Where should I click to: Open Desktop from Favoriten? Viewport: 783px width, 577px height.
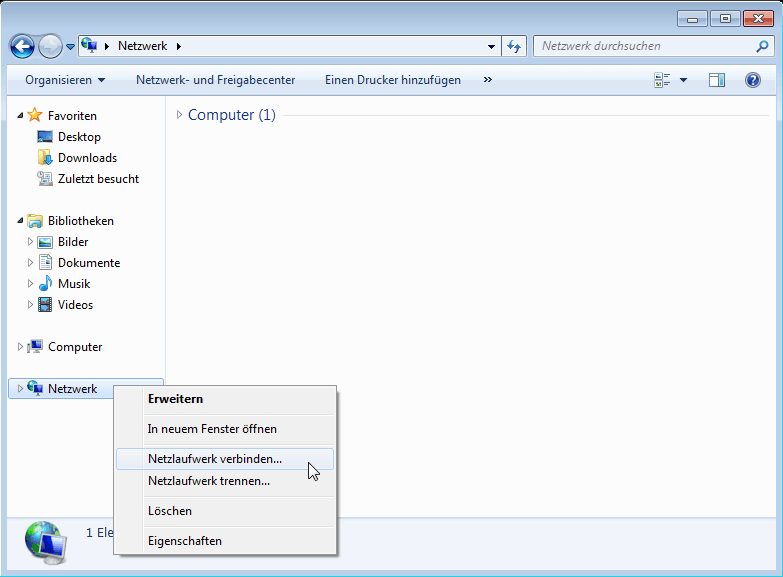(x=79, y=137)
